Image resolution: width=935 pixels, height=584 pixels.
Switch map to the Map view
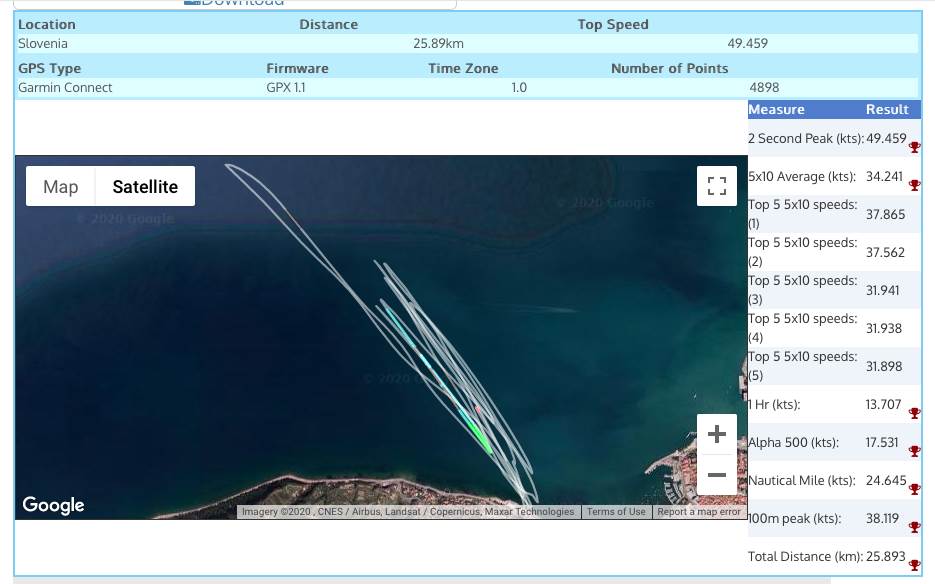tap(61, 187)
